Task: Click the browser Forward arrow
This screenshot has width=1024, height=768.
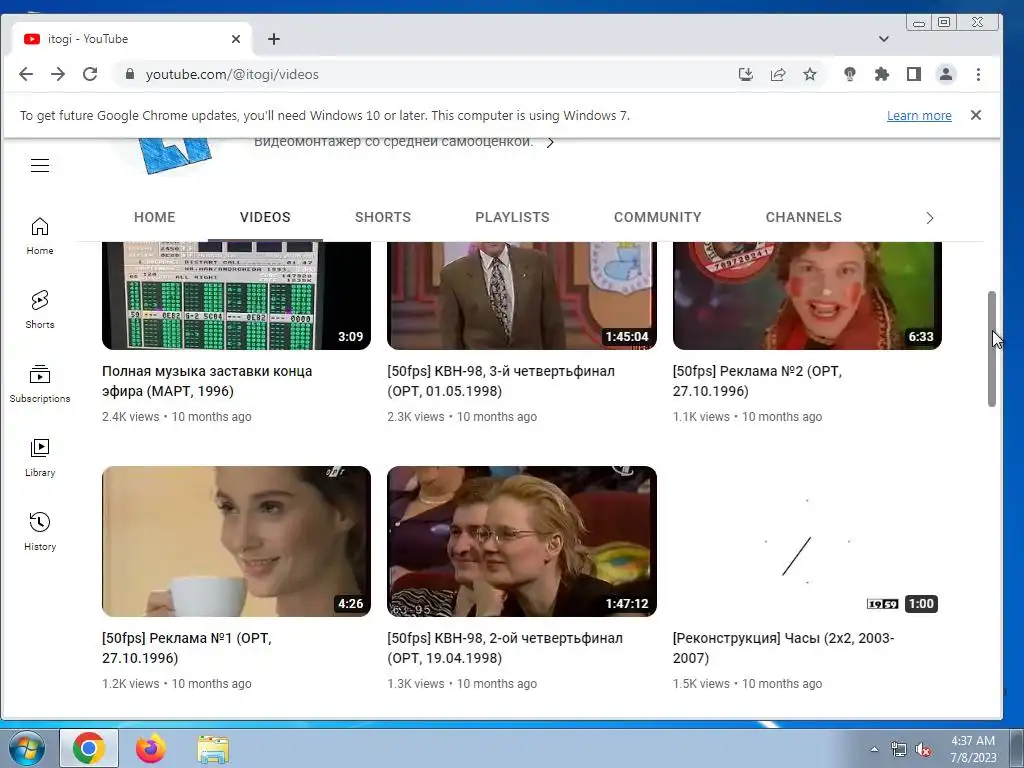Action: point(58,74)
